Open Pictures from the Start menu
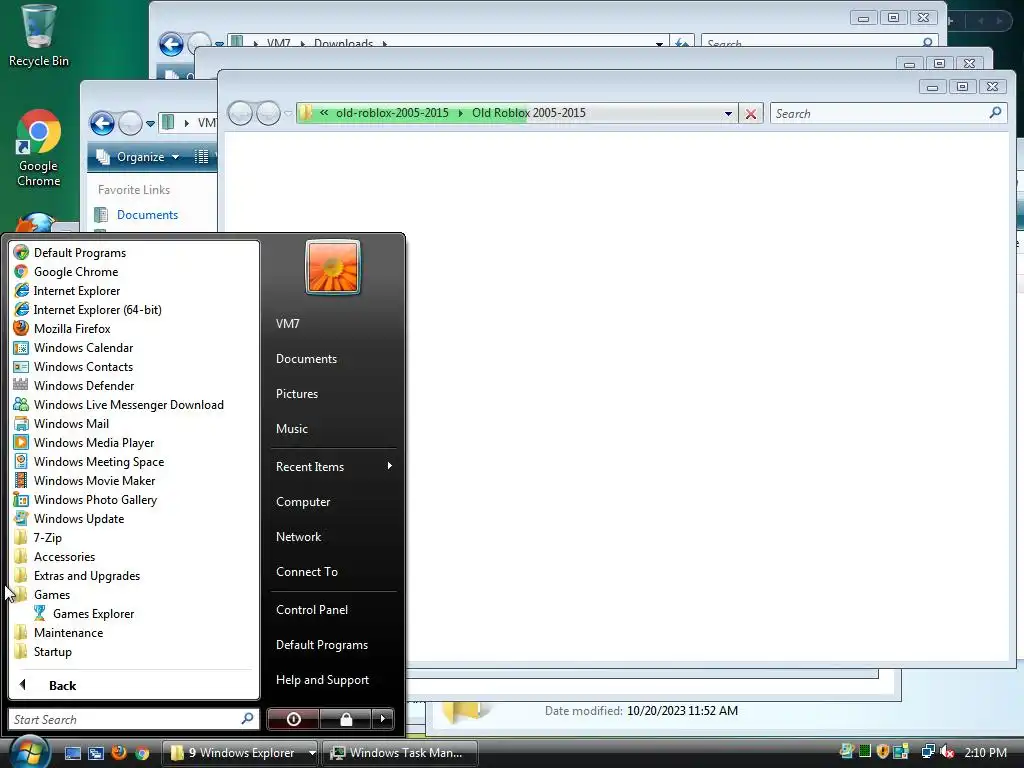The width and height of the screenshot is (1024, 768). point(296,394)
